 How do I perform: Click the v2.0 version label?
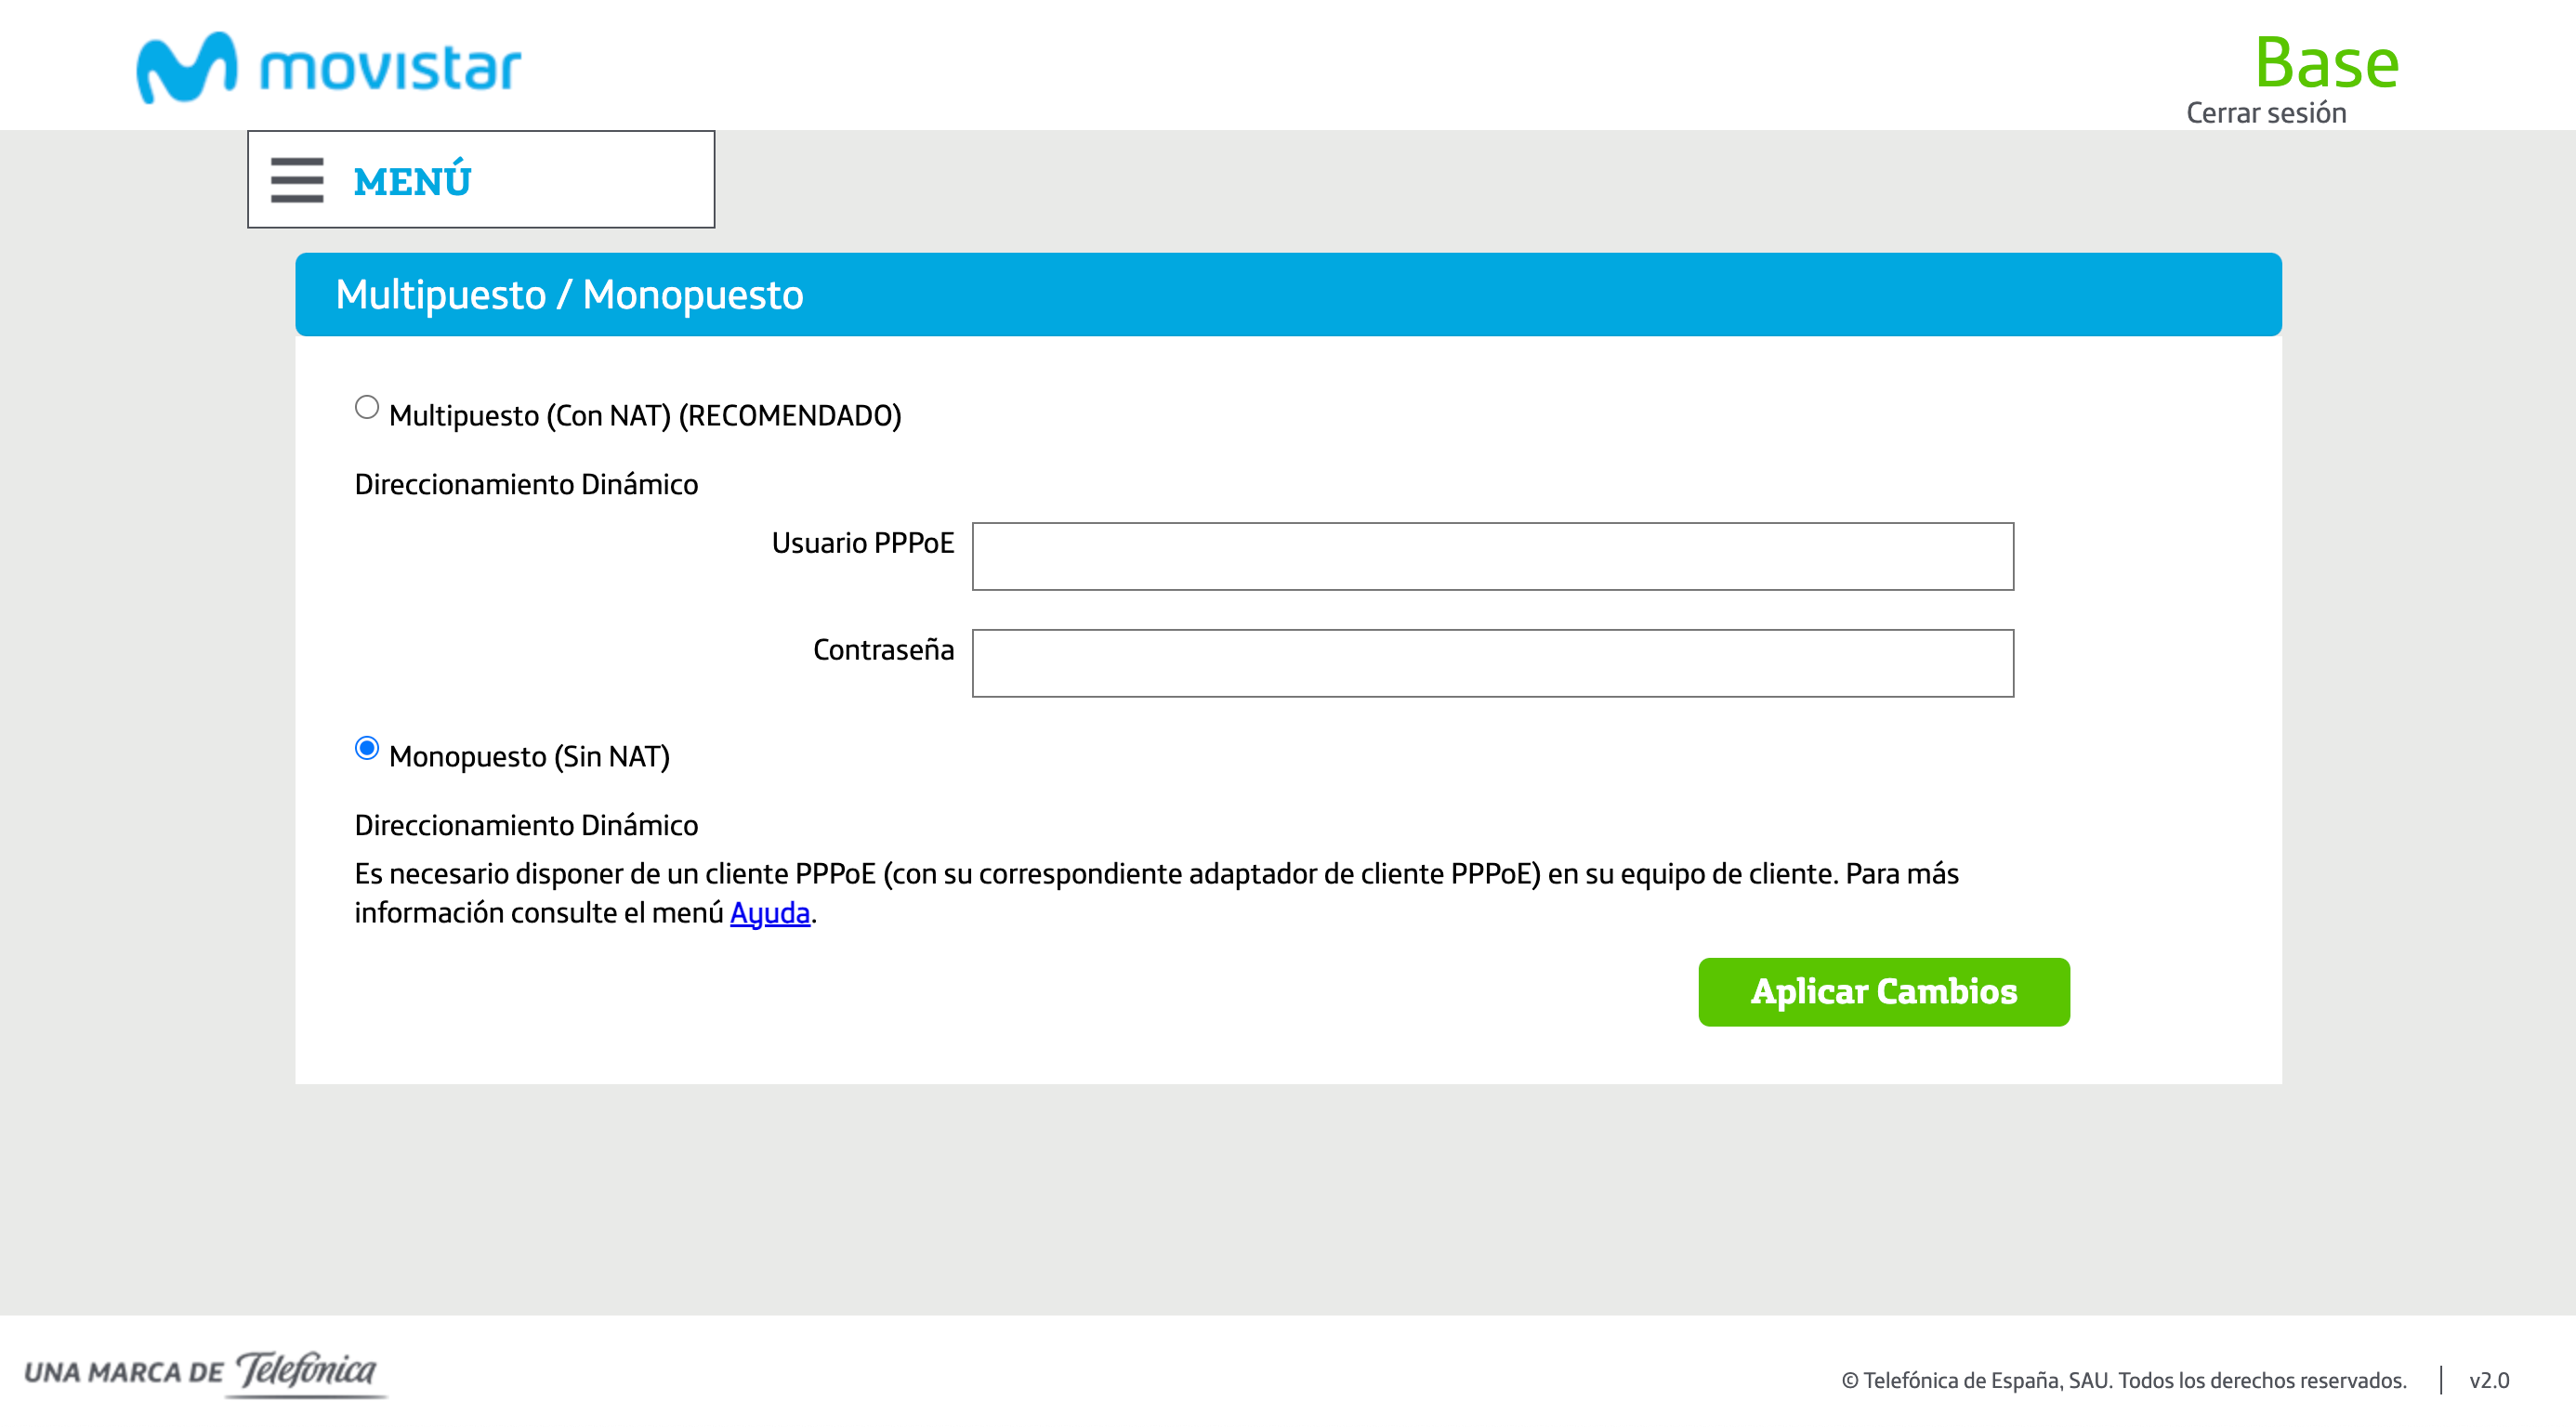[2488, 1380]
